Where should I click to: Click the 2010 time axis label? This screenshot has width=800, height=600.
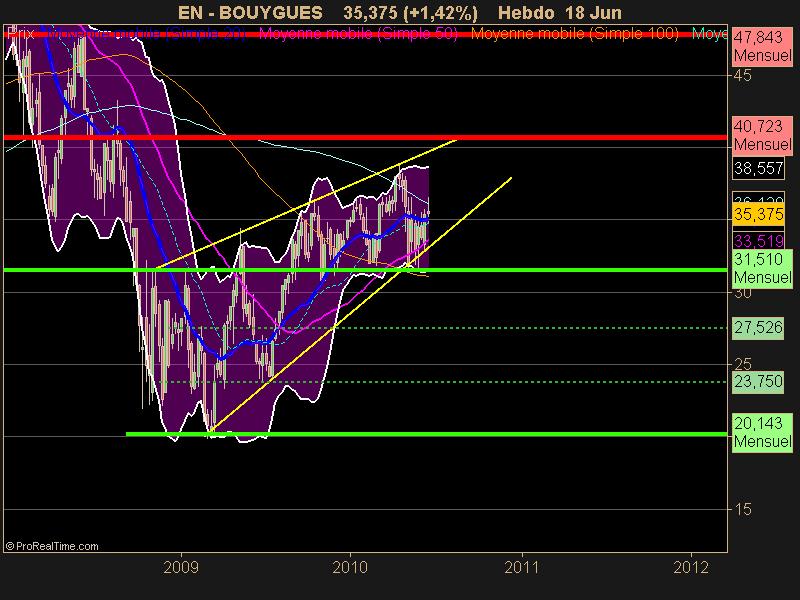[350, 567]
